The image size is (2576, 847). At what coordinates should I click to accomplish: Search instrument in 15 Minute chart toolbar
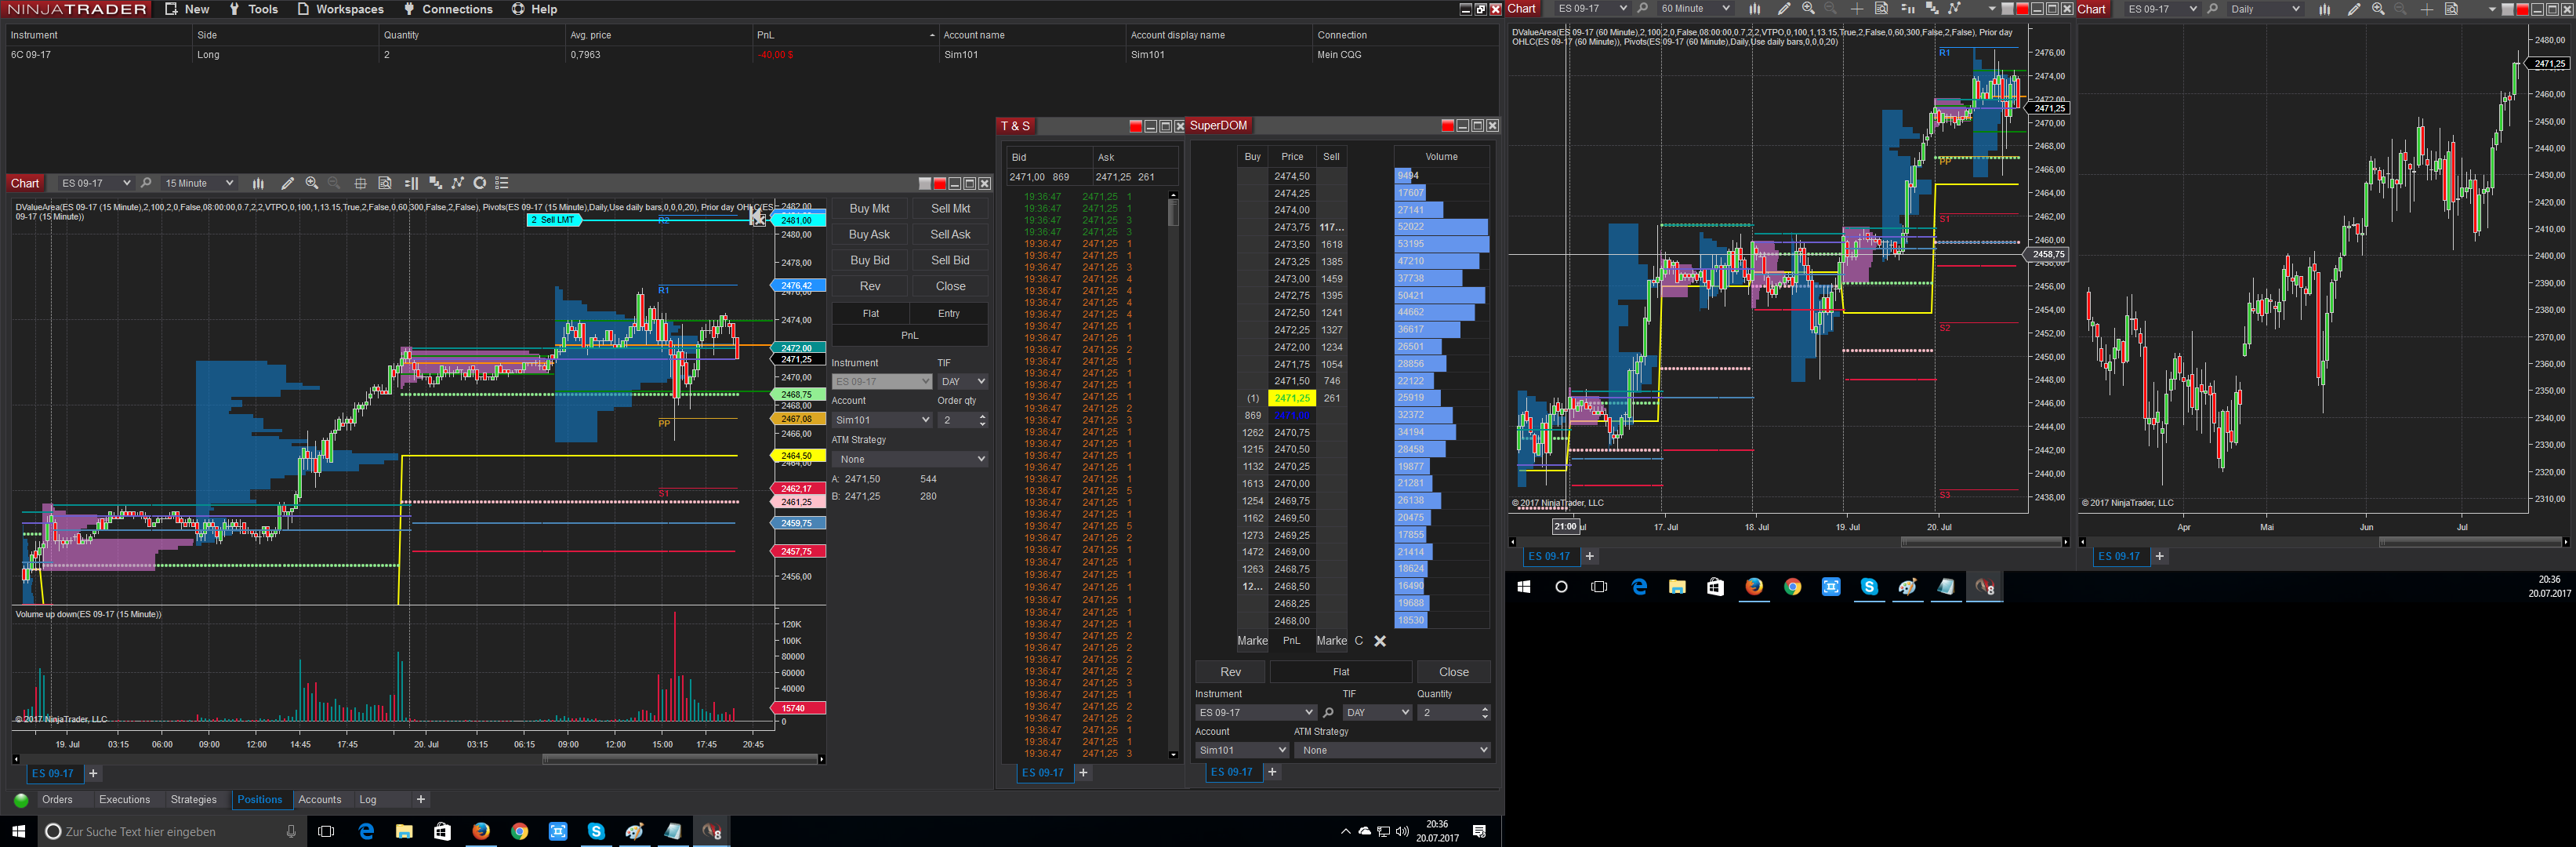146,183
